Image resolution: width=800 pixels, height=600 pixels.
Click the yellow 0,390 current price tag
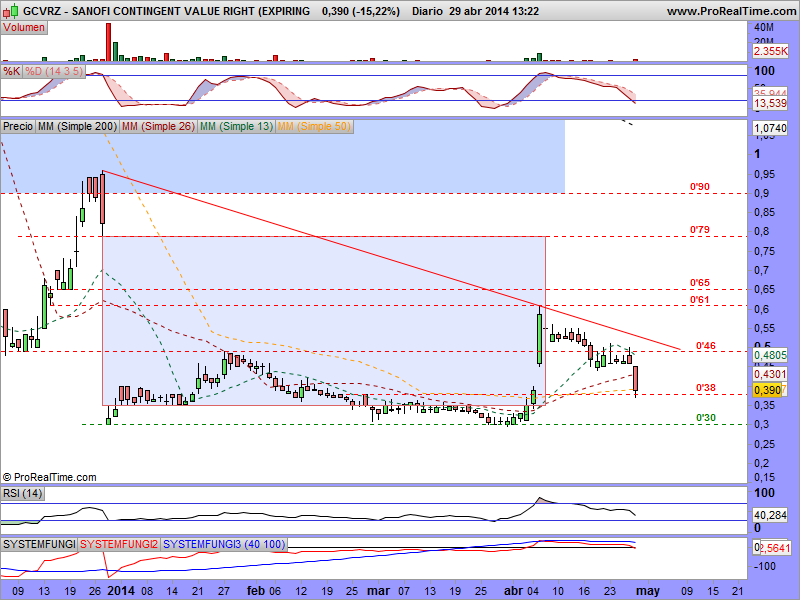(767, 390)
